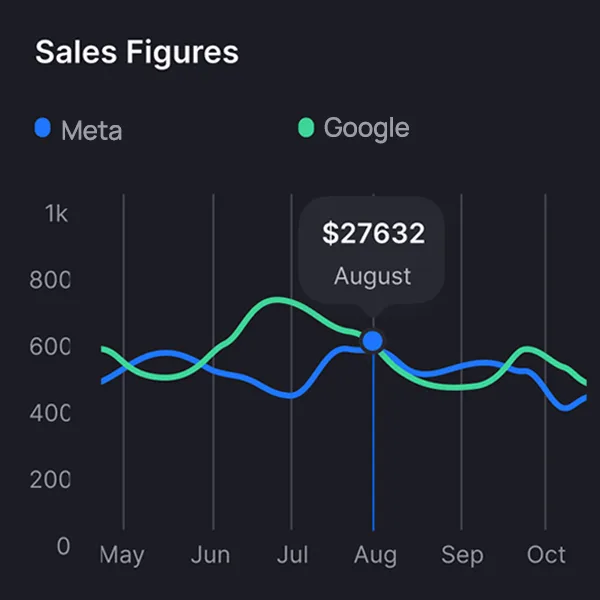Image resolution: width=600 pixels, height=600 pixels.
Task: Toggle the Google series legend label
Action: pyautogui.click(x=366, y=128)
